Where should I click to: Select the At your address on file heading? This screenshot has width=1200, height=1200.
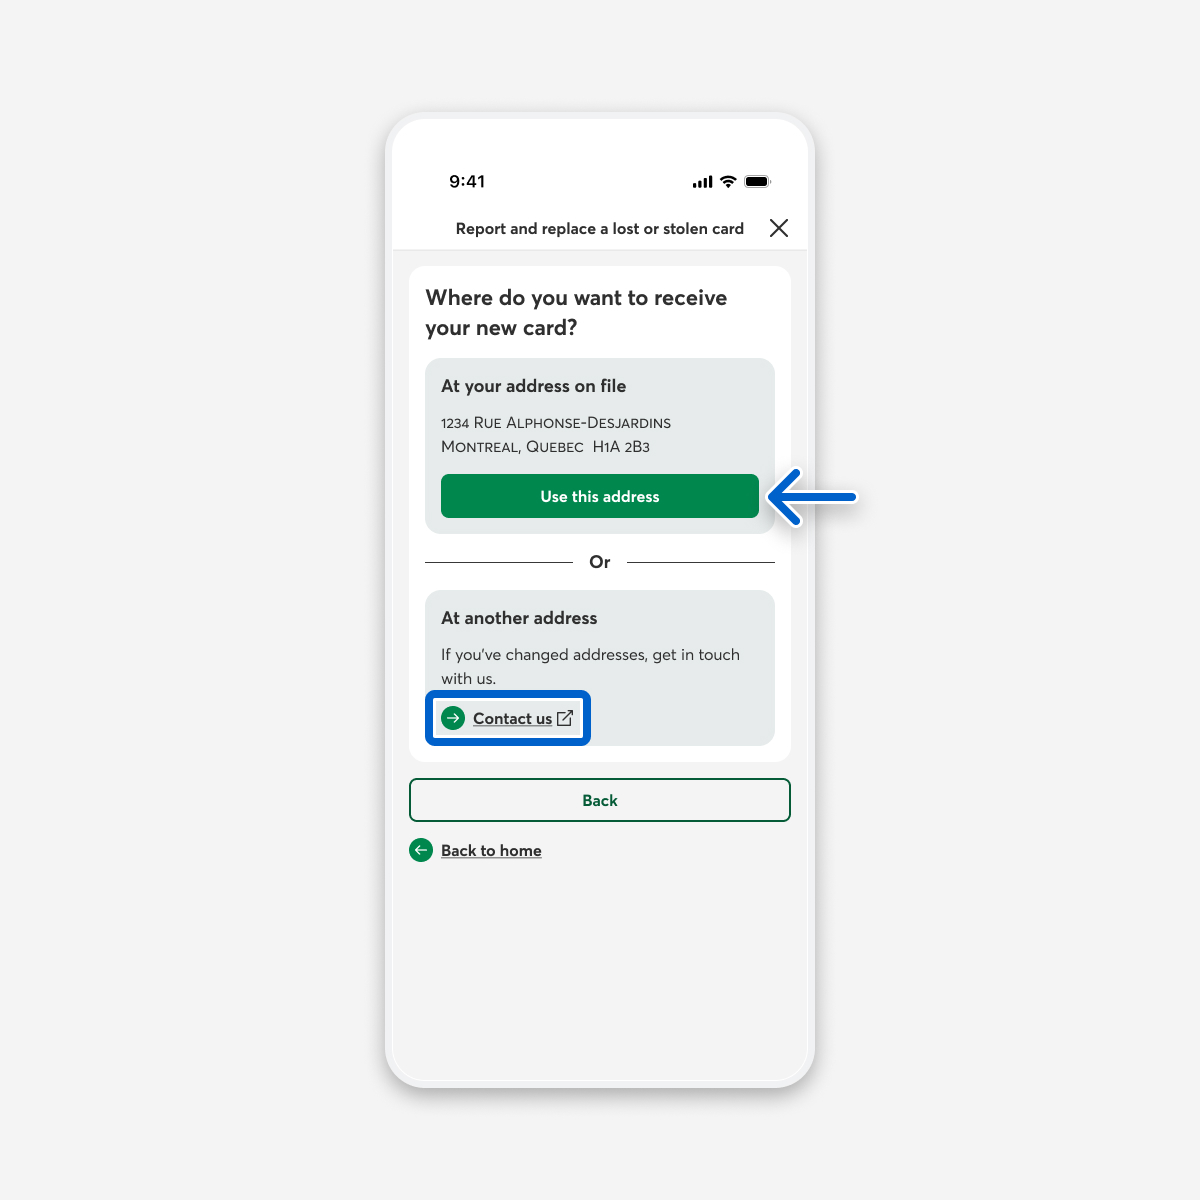coord(534,386)
